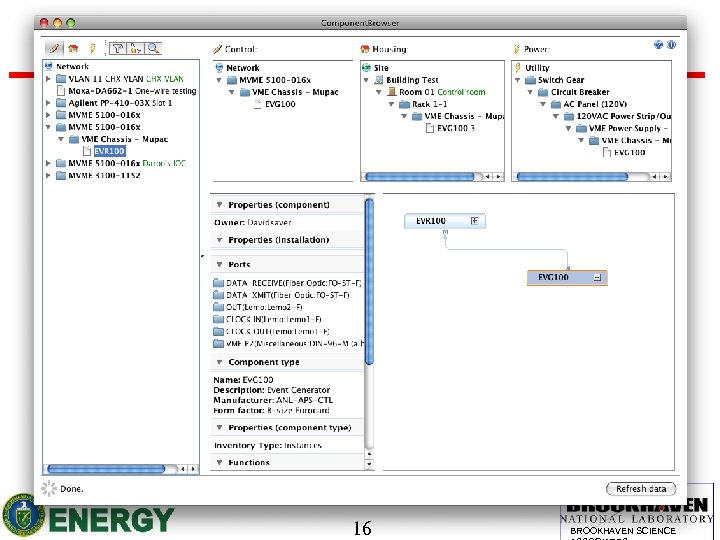Select the EVG100 diagram node
The image size is (720, 540).
[567, 277]
